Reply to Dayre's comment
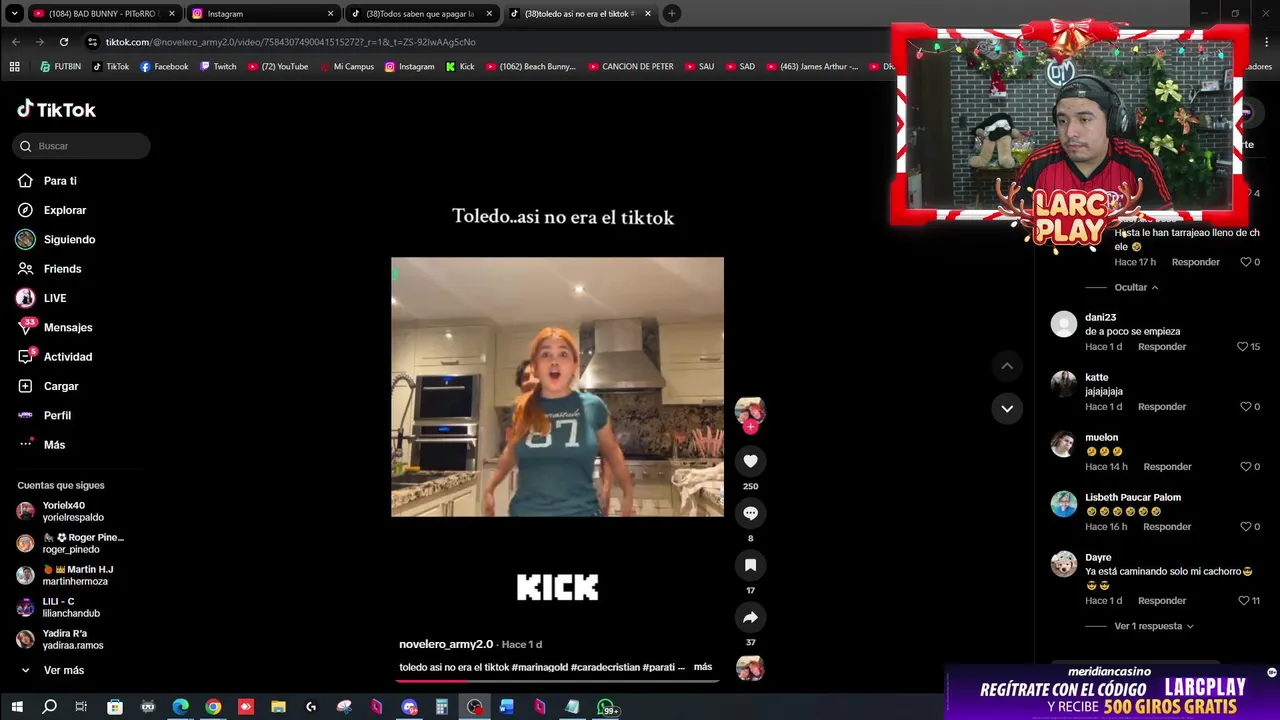Image resolution: width=1280 pixels, height=720 pixels. [1161, 601]
